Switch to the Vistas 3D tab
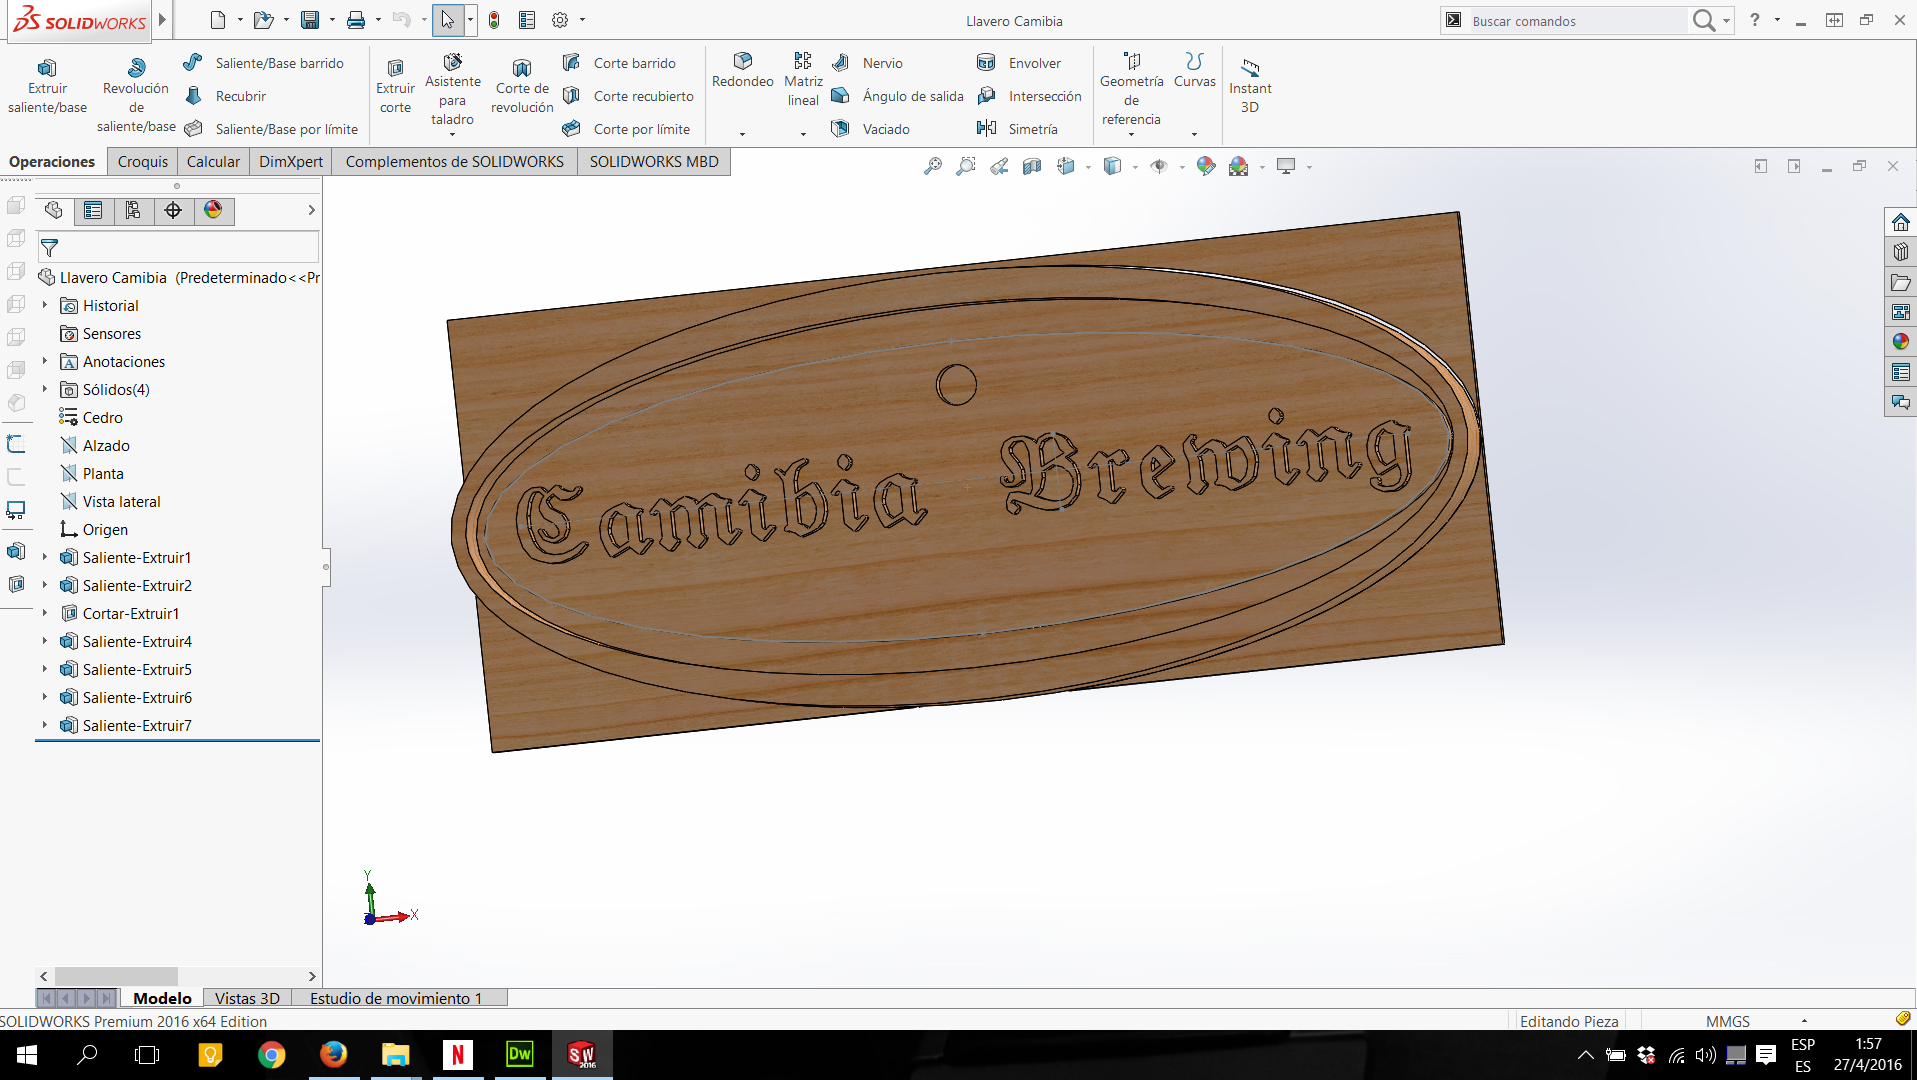 coord(247,998)
